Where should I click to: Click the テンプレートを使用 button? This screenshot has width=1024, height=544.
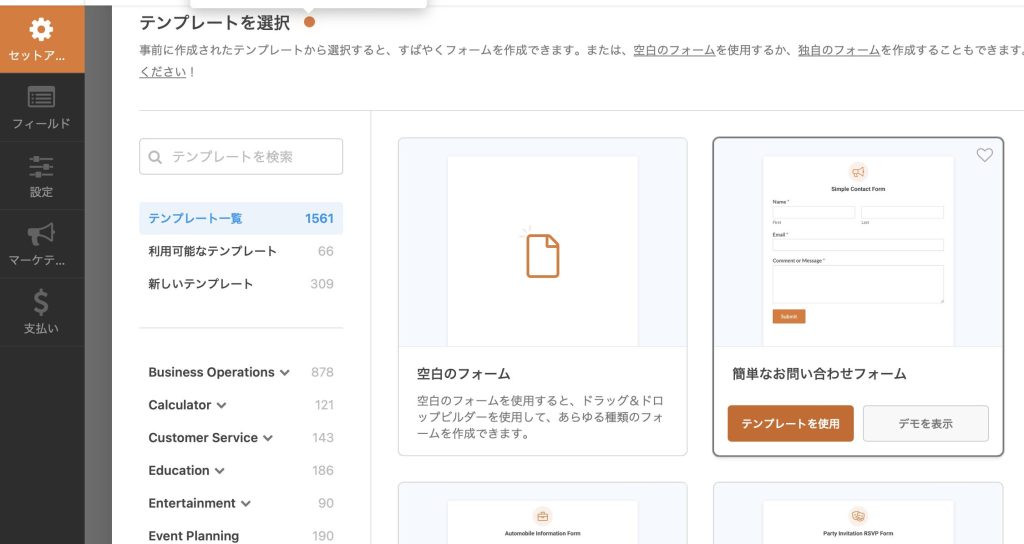point(790,423)
